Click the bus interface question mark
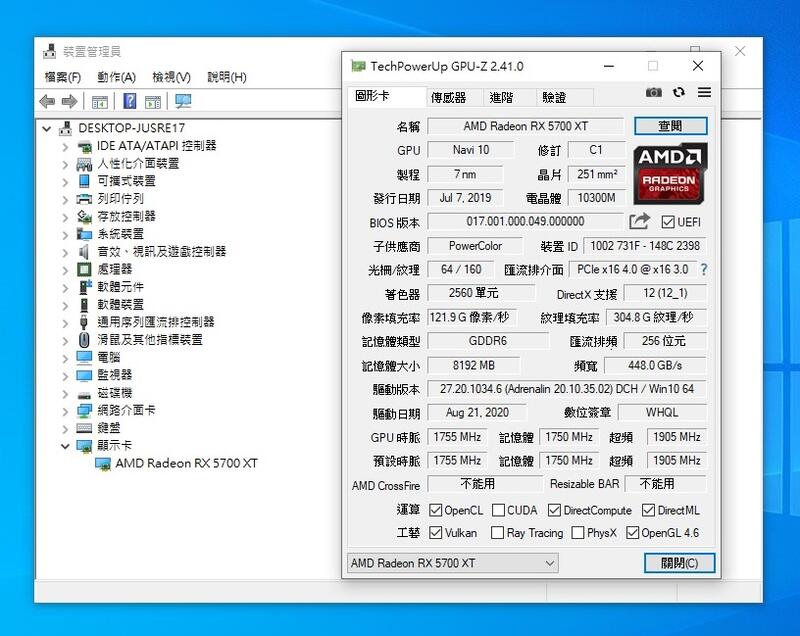Screen dimensions: 800x636 point(704,269)
